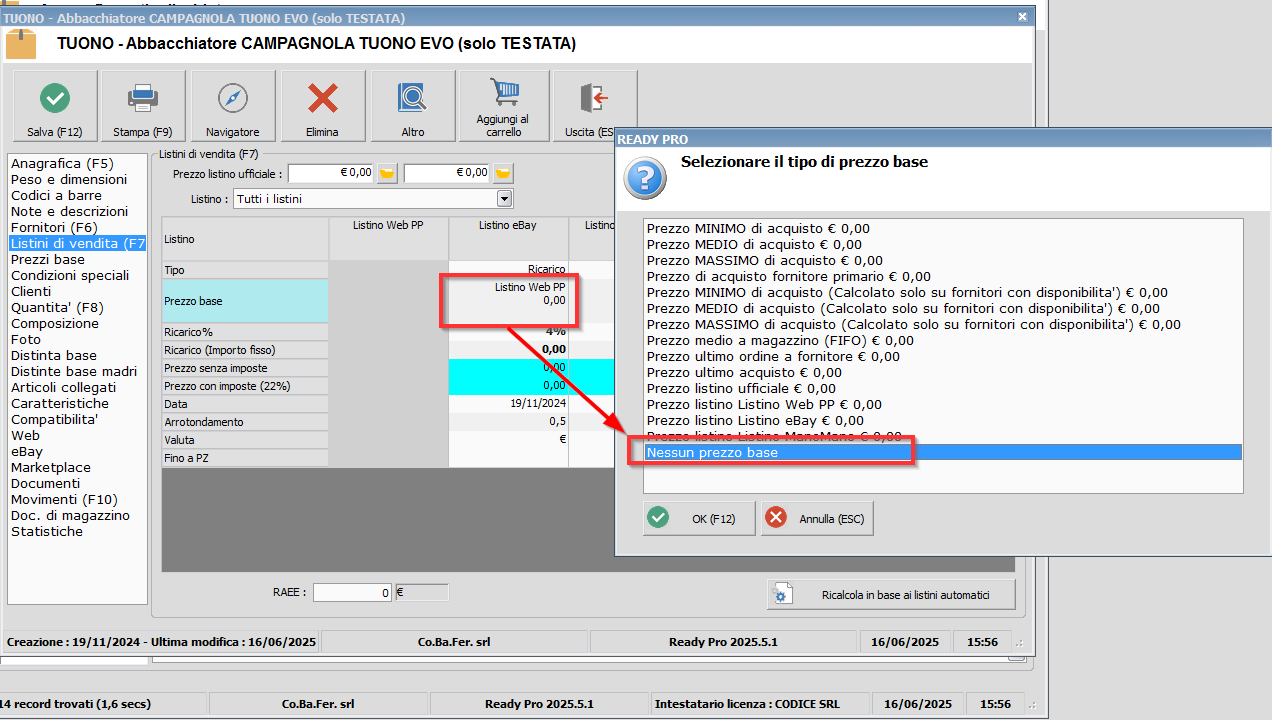Go to Peso e dimensioni section
Screen dimensions: 1272x720
point(69,179)
